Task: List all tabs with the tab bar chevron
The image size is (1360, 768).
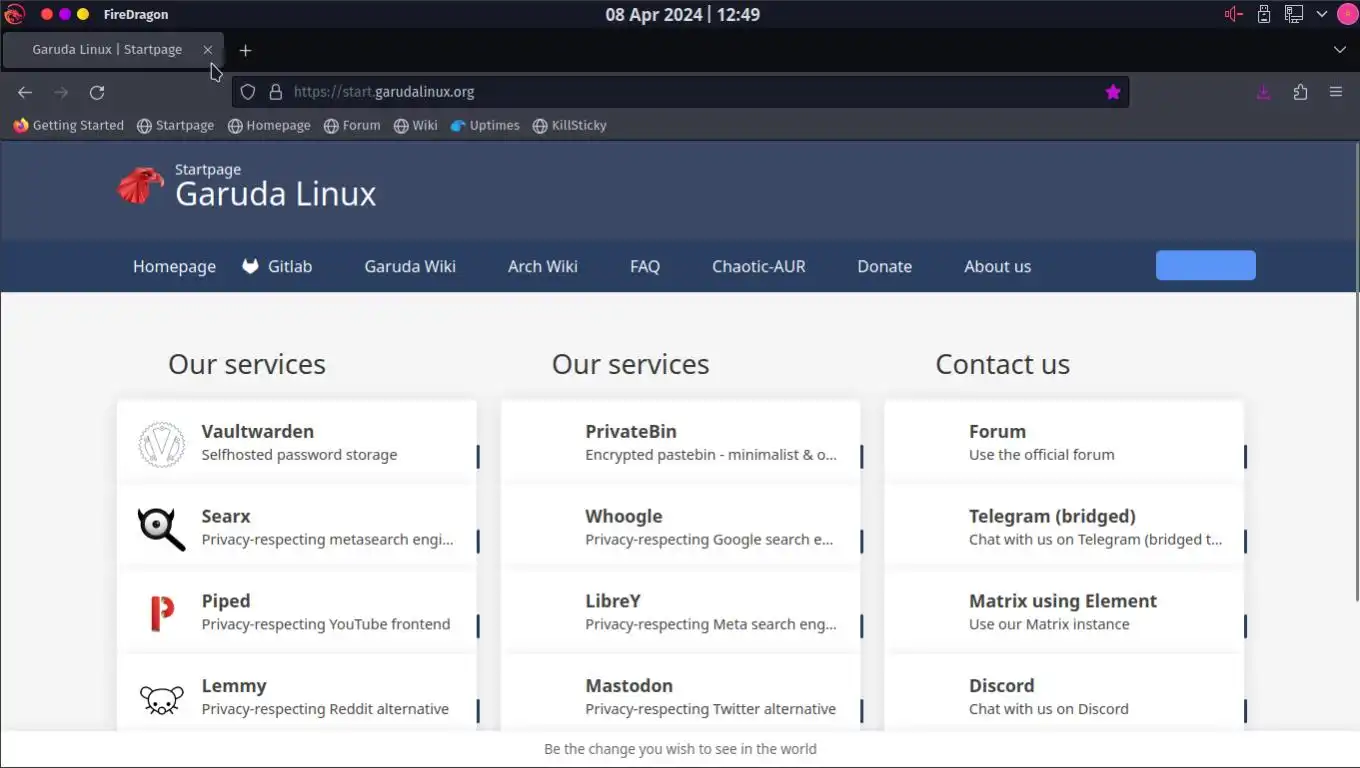Action: tap(1340, 50)
